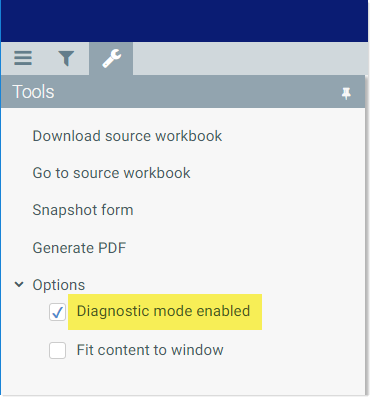Switch to the filter funnel tab
This screenshot has height=399, width=372.
pyautogui.click(x=66, y=58)
